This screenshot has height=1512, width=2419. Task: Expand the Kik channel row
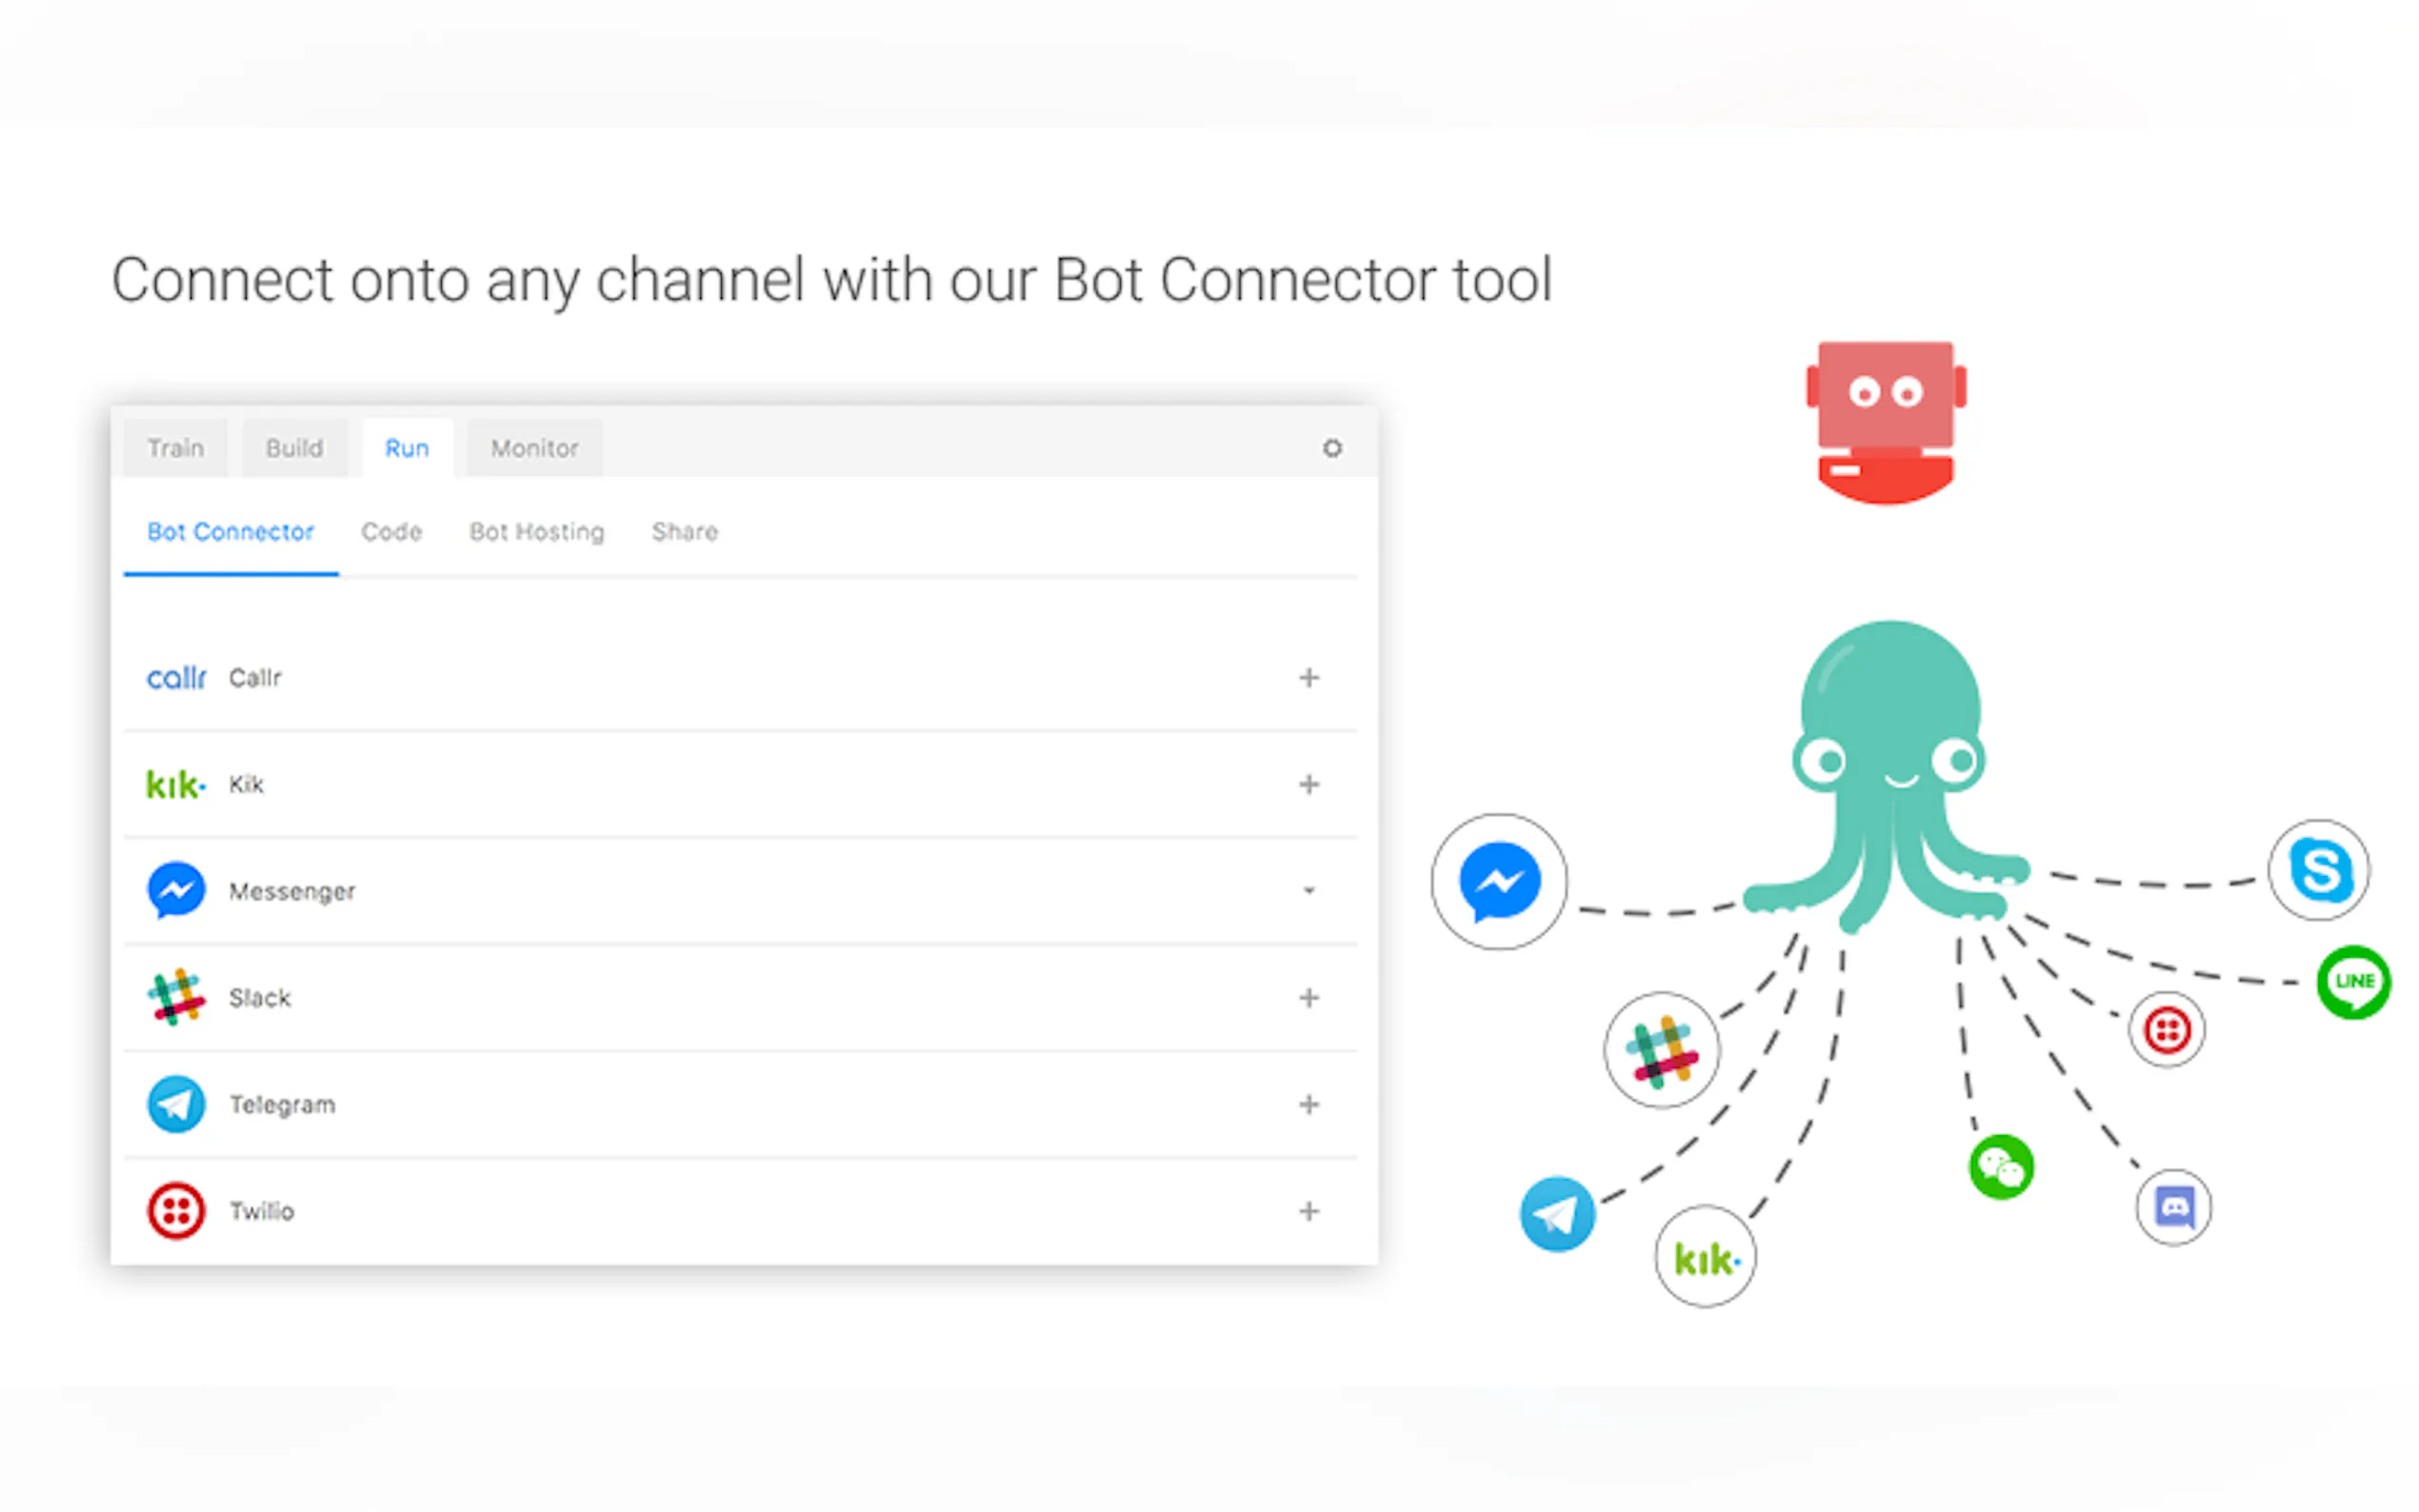pyautogui.click(x=1309, y=785)
